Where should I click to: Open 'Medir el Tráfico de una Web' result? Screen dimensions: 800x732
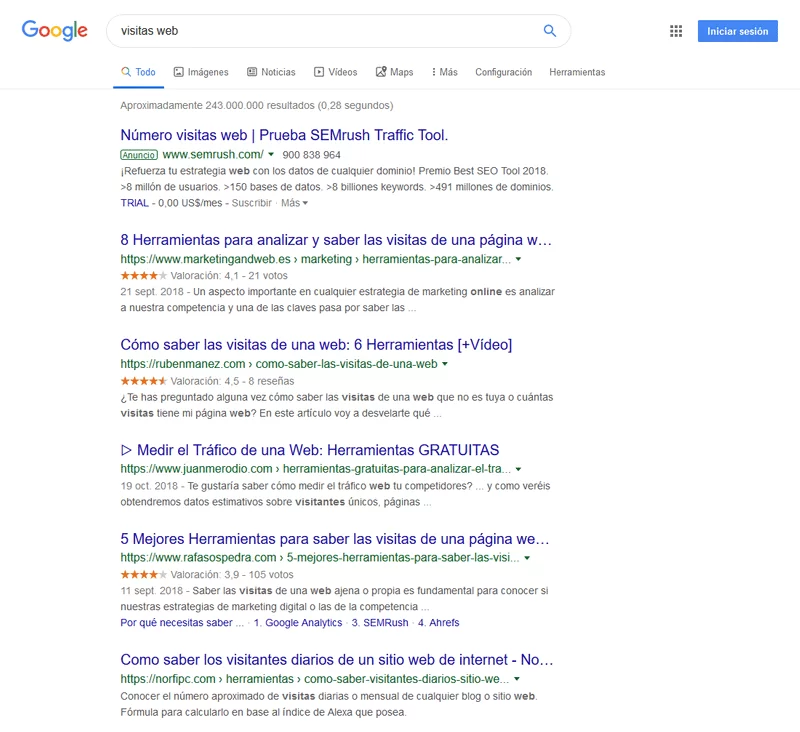pyautogui.click(x=310, y=450)
